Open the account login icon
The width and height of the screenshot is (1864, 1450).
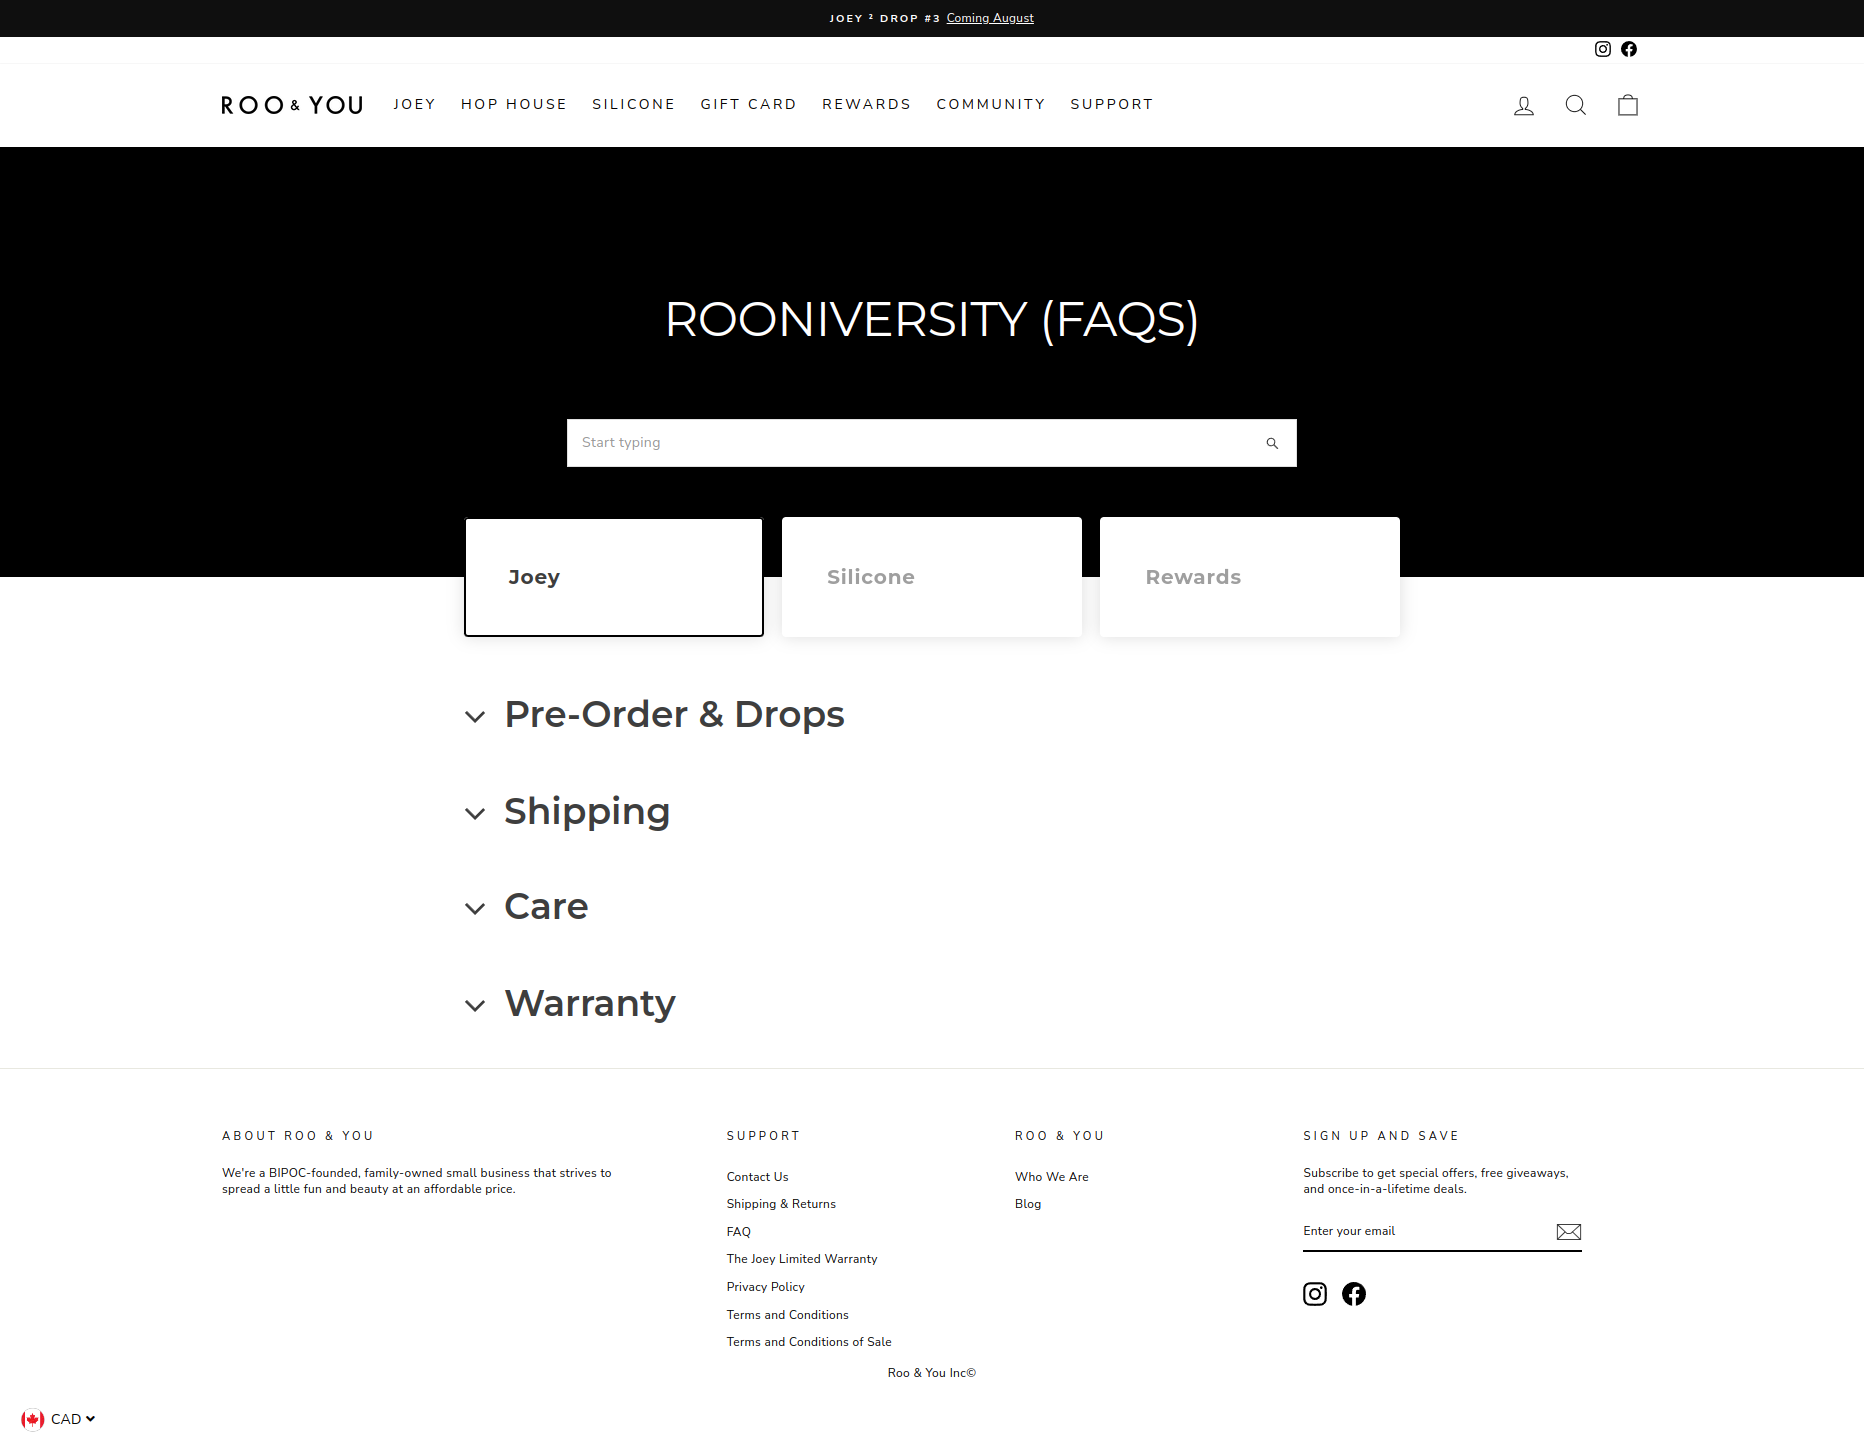click(1524, 105)
